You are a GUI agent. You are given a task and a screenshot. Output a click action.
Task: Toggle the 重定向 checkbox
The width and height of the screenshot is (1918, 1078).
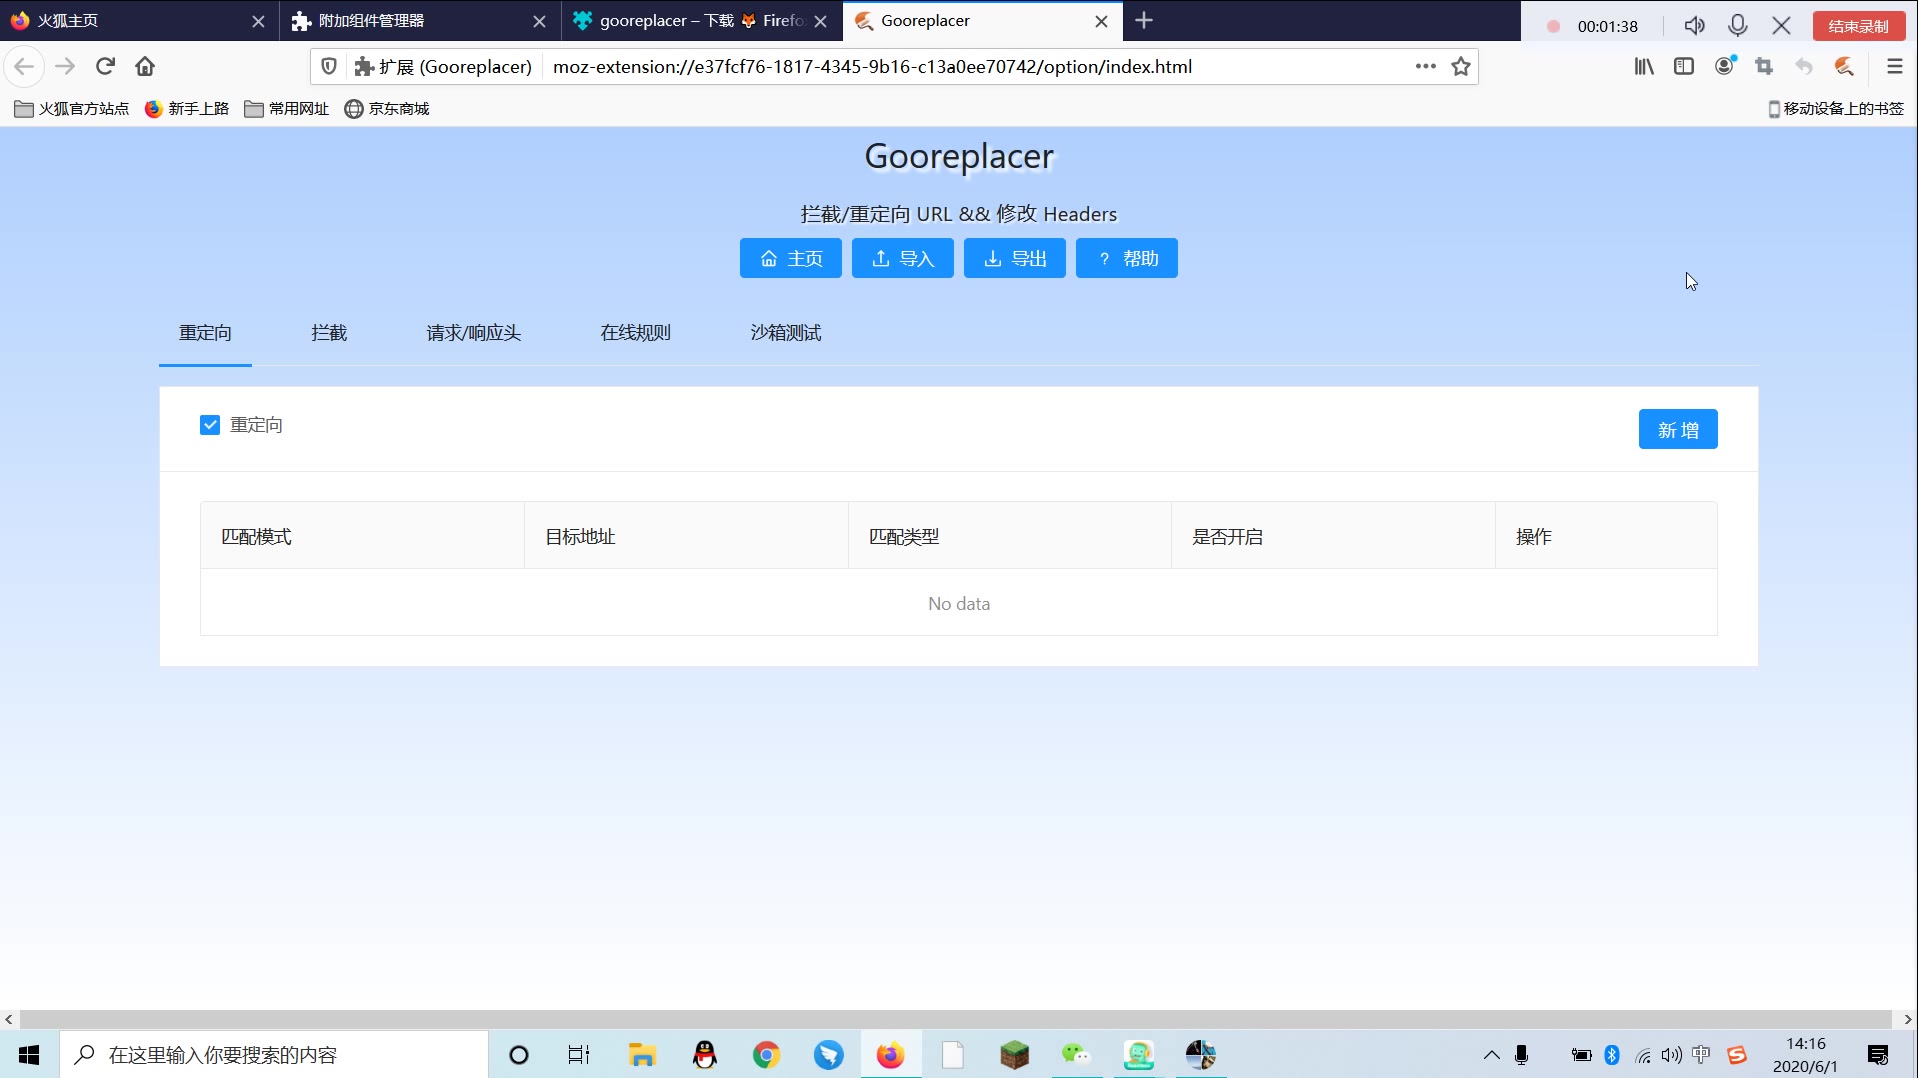(x=210, y=425)
